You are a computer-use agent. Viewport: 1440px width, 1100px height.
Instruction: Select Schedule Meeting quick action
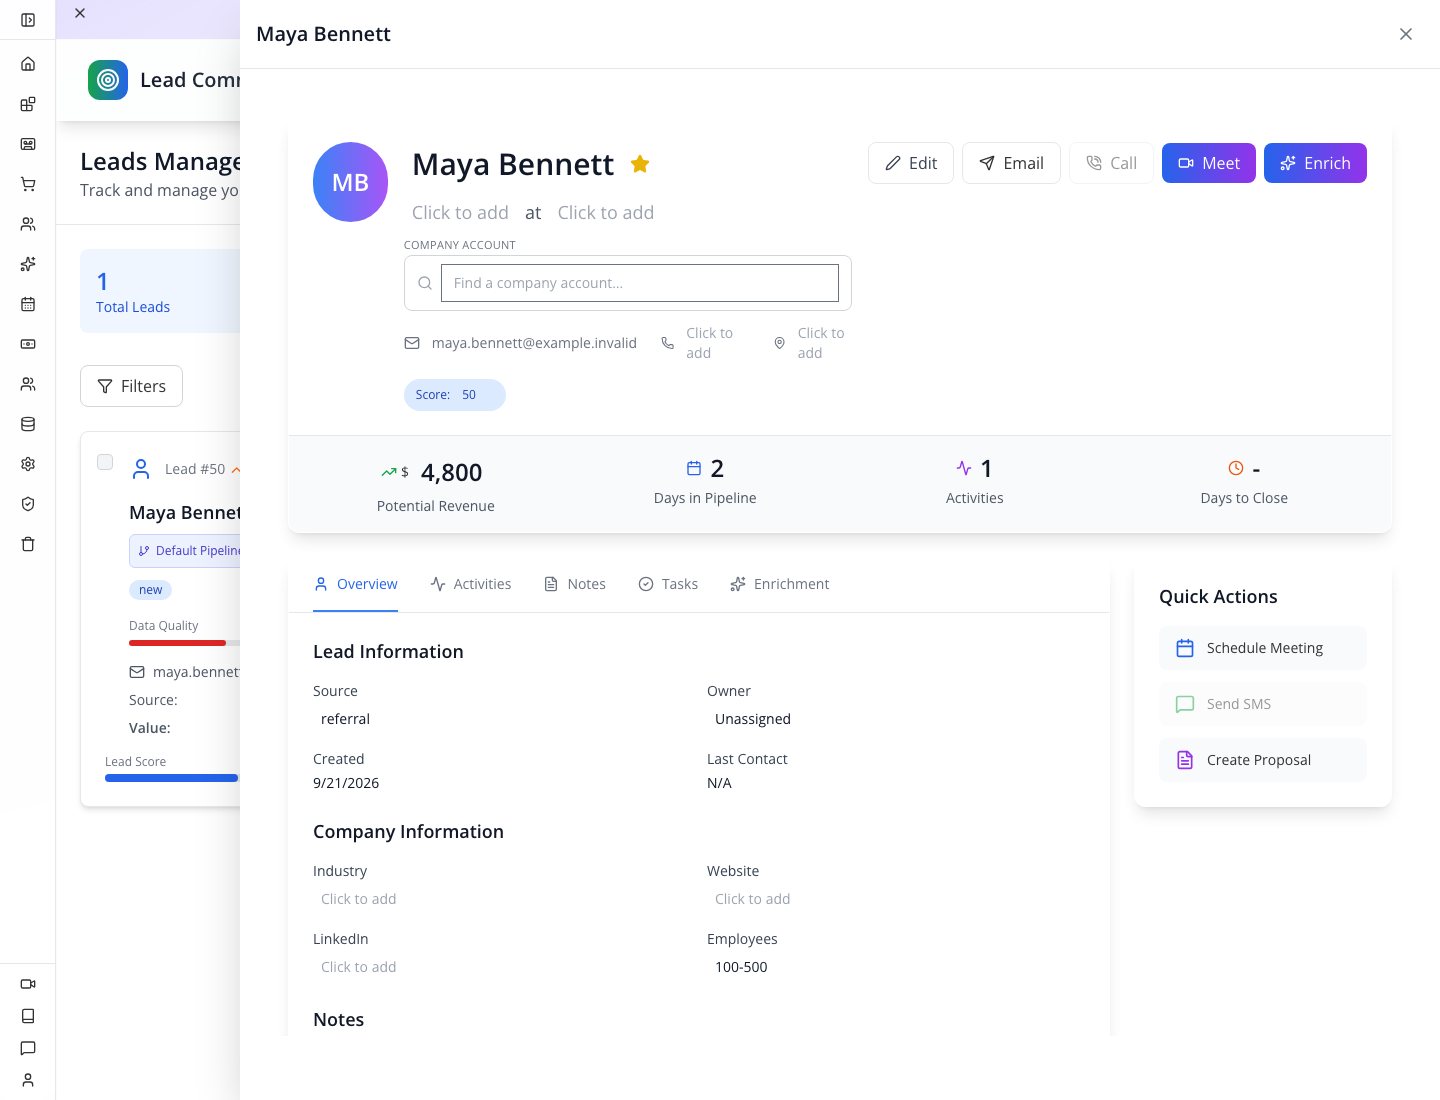tap(1263, 648)
